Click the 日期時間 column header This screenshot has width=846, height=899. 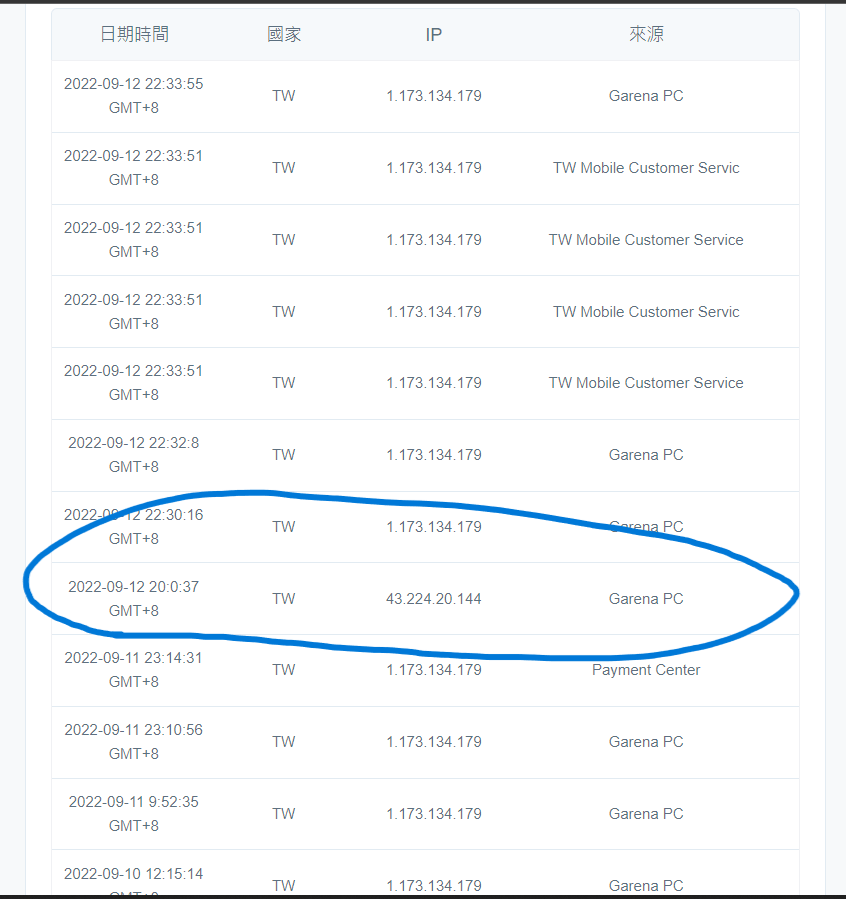134,34
